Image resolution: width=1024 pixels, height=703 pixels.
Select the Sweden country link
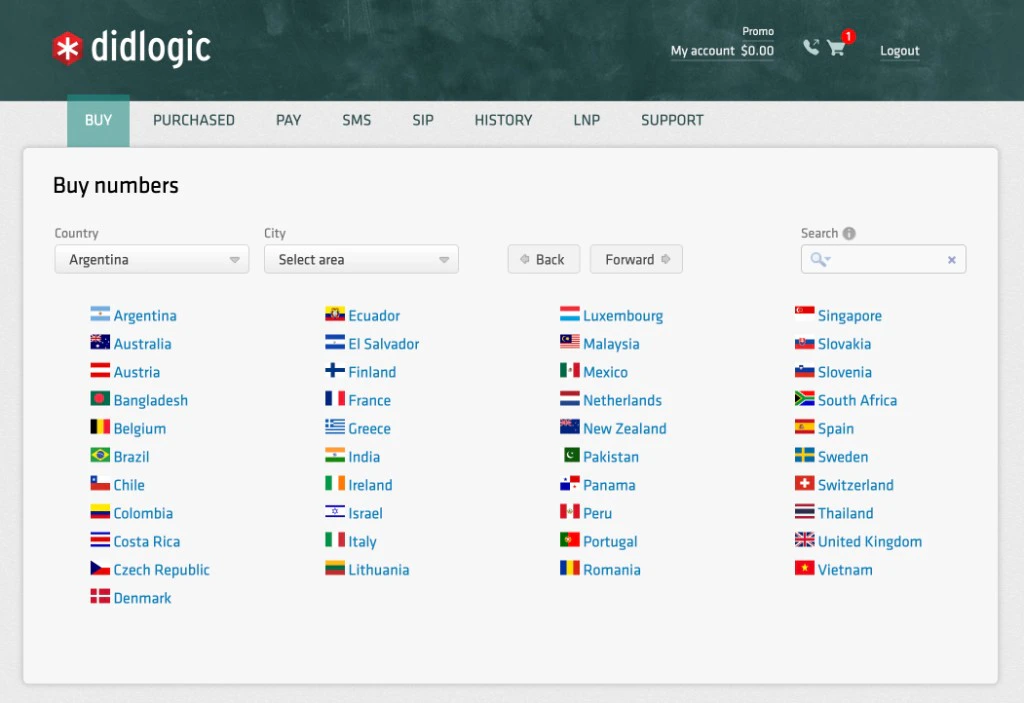[x=843, y=457]
